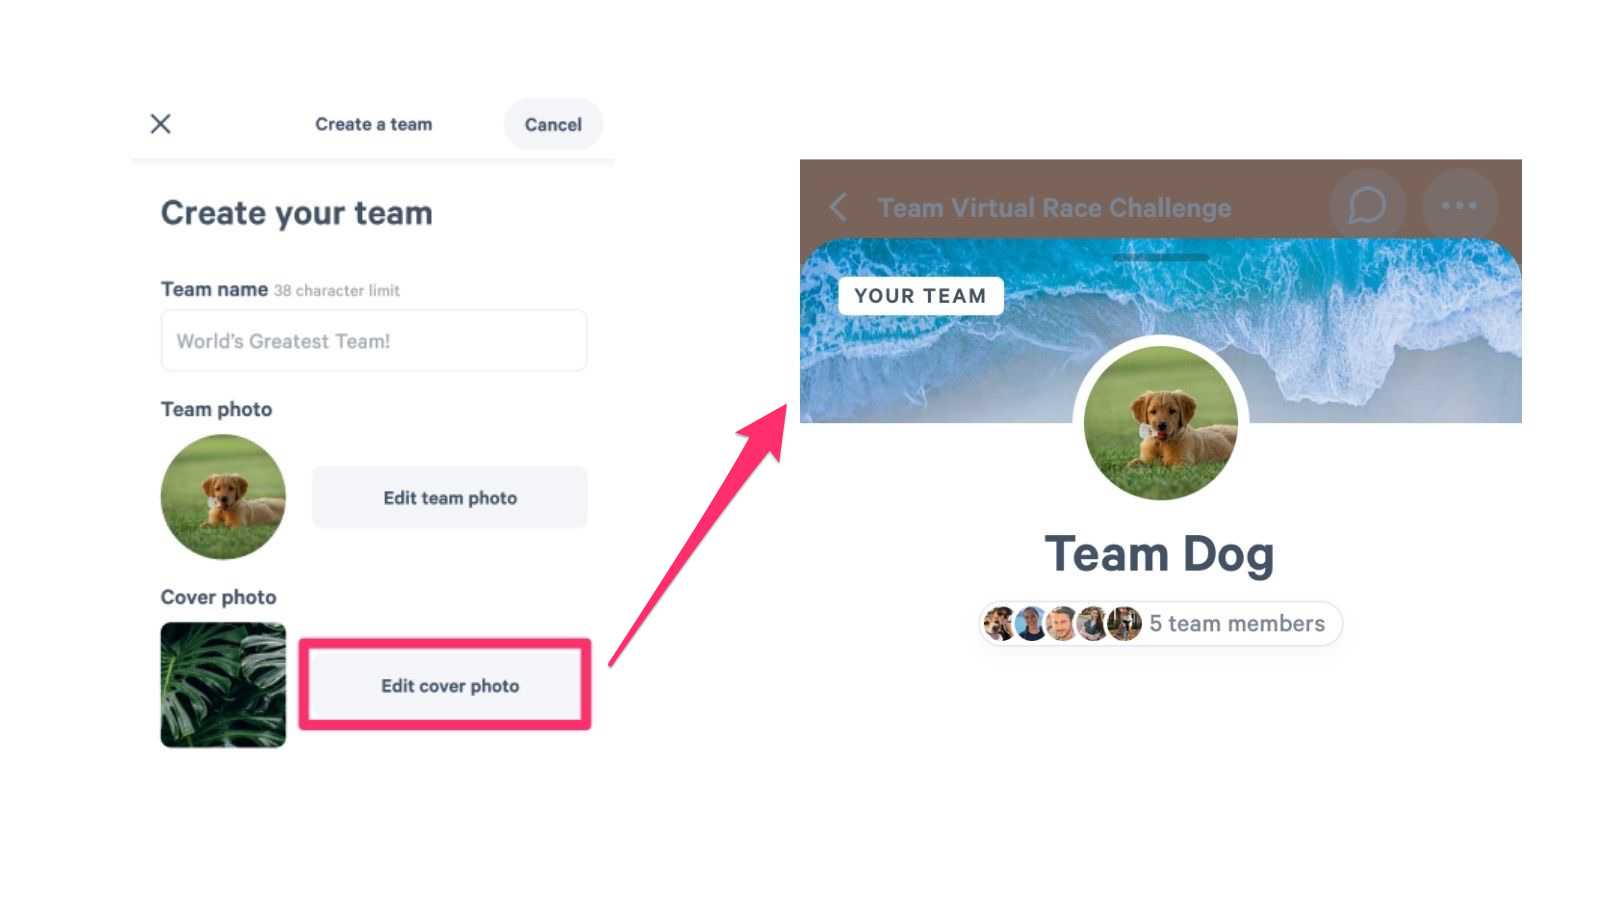Image resolution: width=1600 pixels, height=900 pixels.
Task: Click the Cancel button
Action: [553, 124]
